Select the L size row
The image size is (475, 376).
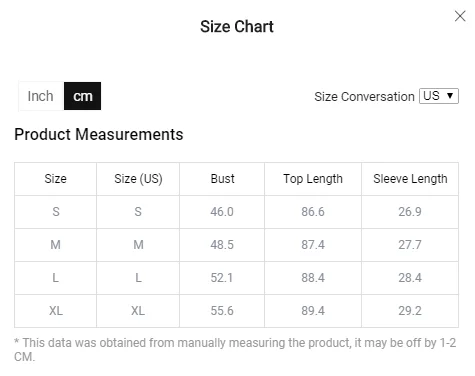(236, 278)
